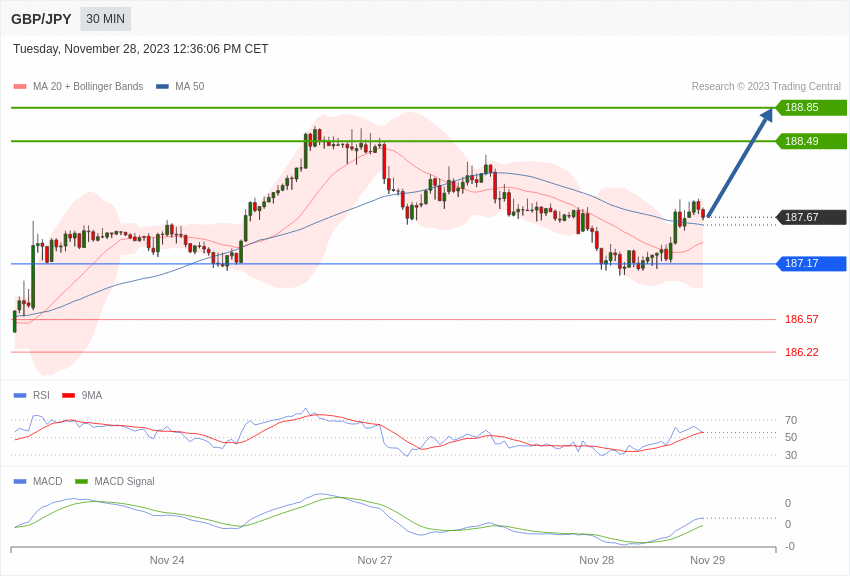Viewport: 850px width, 576px height.
Task: Click the MA 20 + Bollinger Bands legend swatch
Action: coord(20,86)
